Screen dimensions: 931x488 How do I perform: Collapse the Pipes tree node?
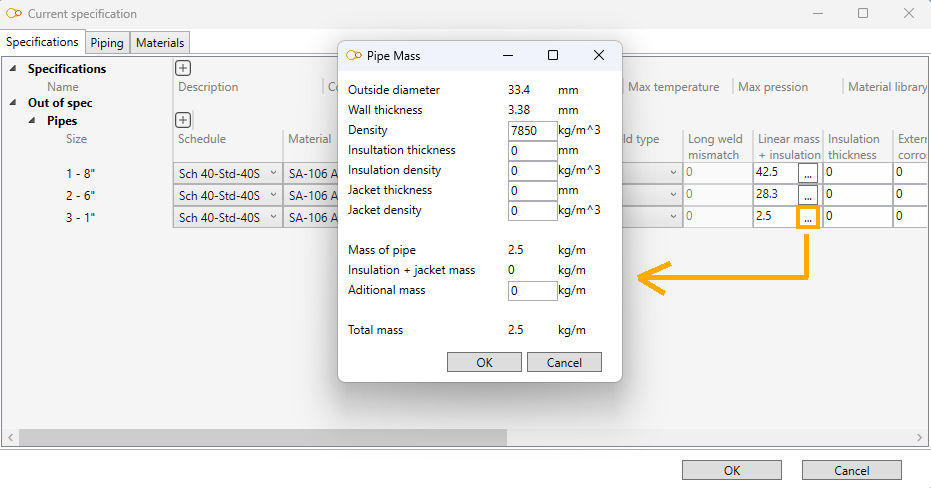click(x=33, y=121)
